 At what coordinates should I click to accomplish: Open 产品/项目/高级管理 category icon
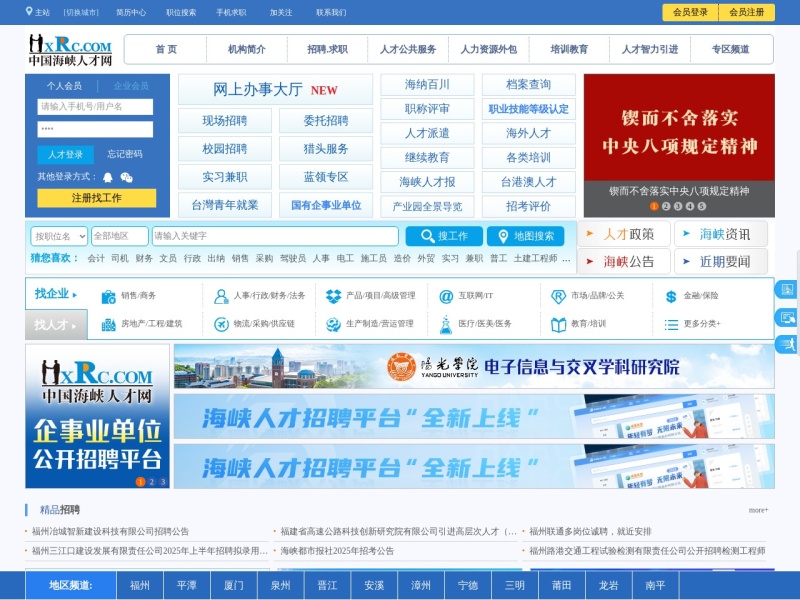coord(333,296)
